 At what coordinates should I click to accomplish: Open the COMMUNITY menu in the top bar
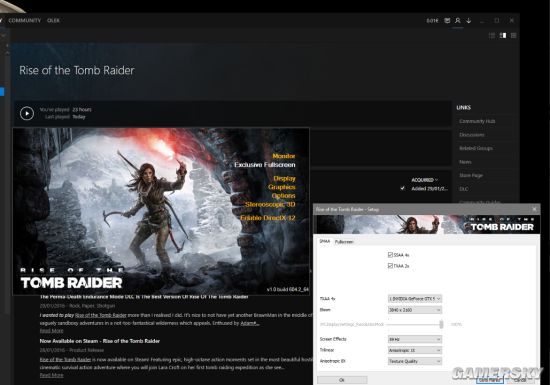coord(25,20)
